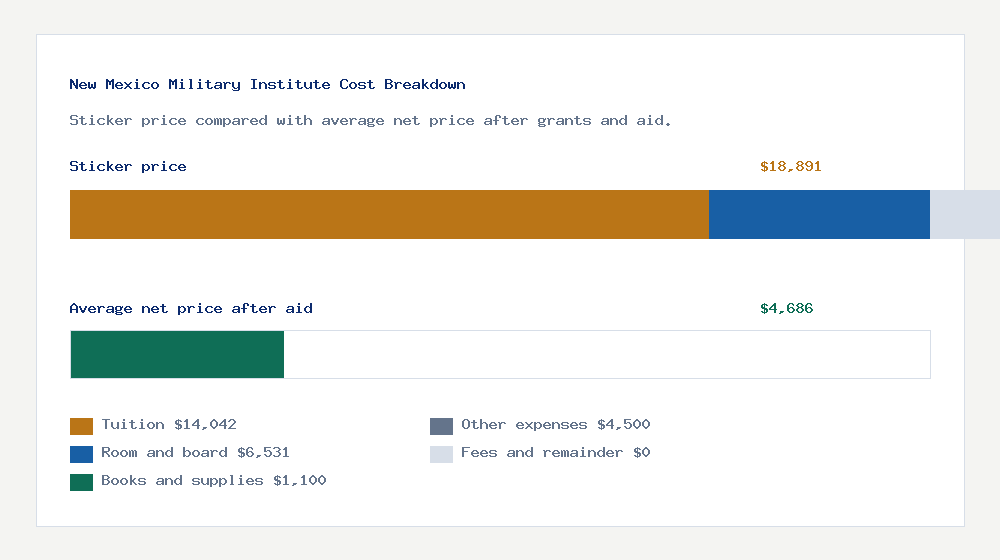1000x560 pixels.
Task: Click the Room and board $6,531 text
Action: (x=195, y=452)
